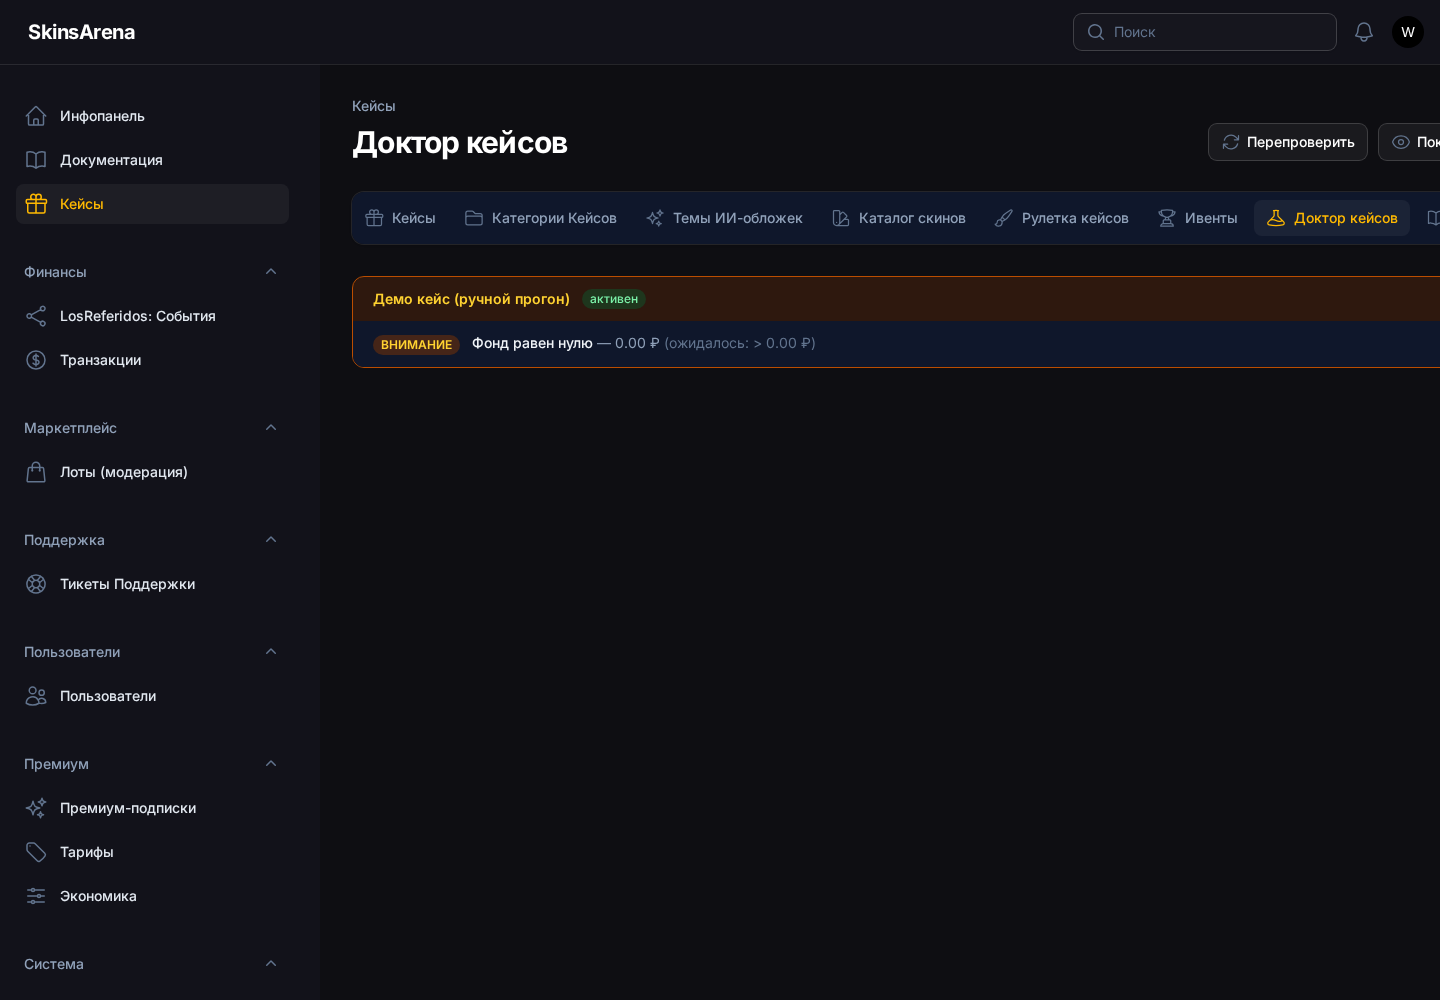1440x1000 pixels.
Task: Open Тикеты Поддержки lifebuoy icon
Action: point(36,584)
